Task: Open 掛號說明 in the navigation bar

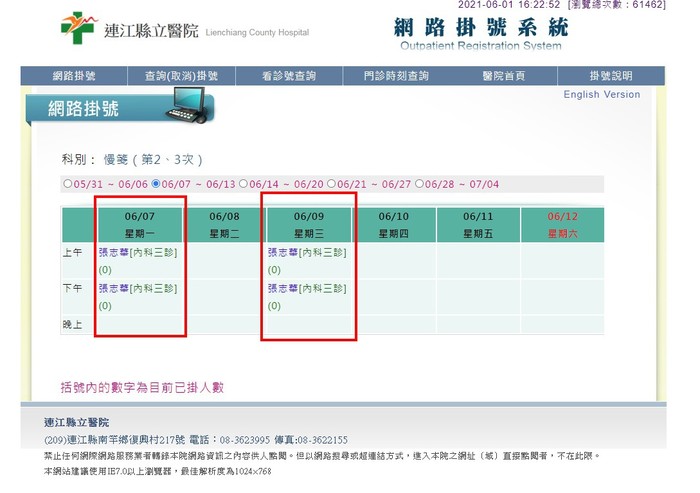Action: pos(610,76)
